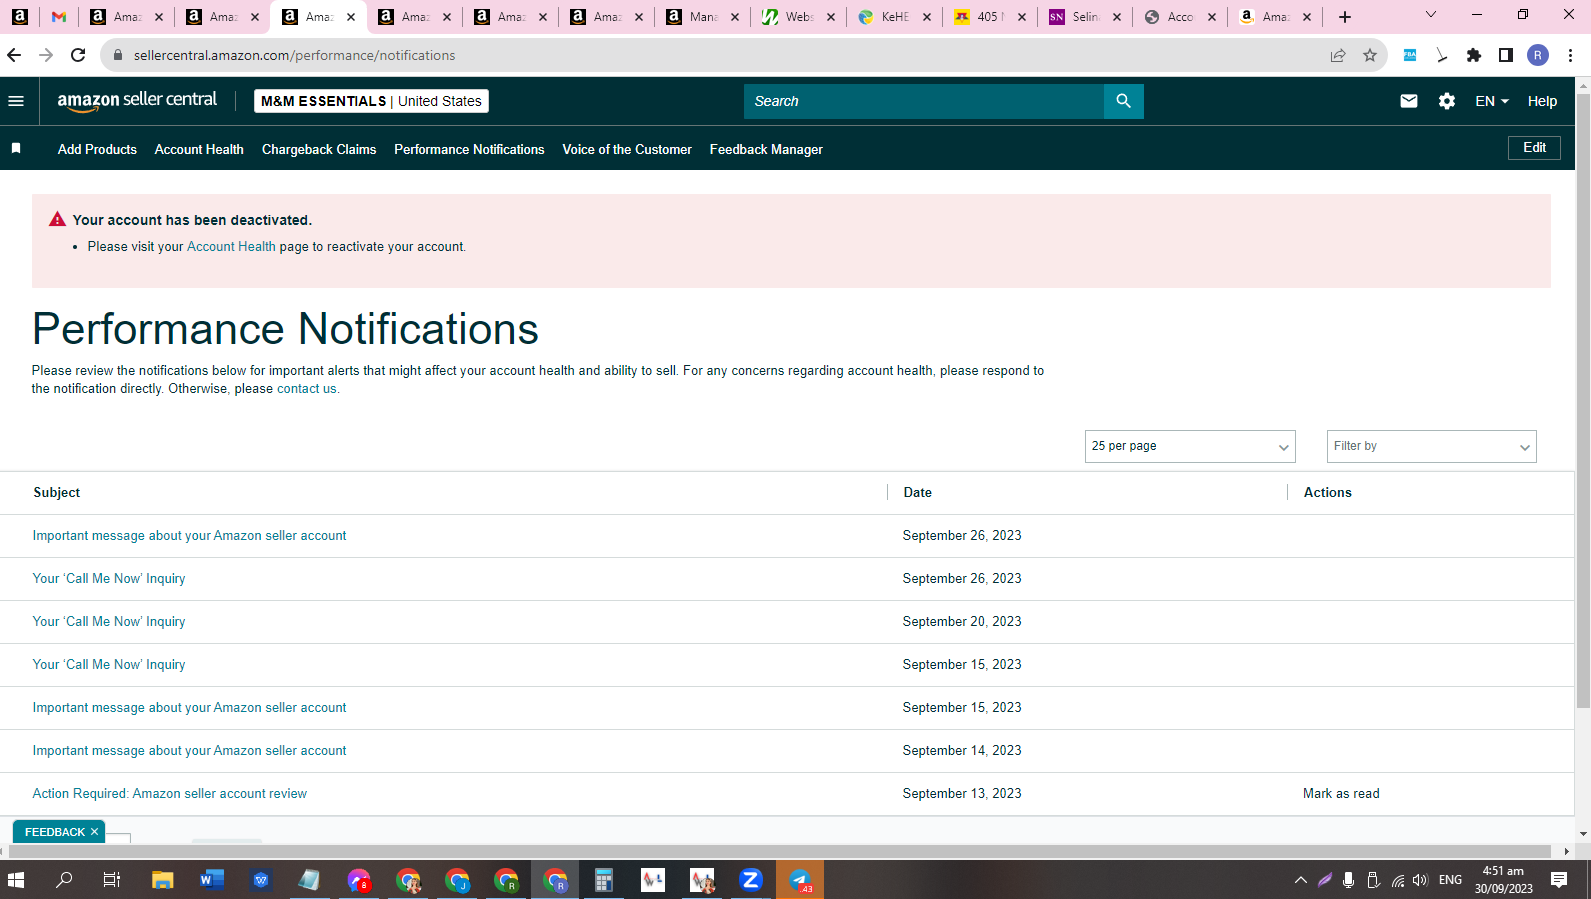Open the Extensions puzzle icon
The width and height of the screenshot is (1591, 899).
(x=1474, y=55)
